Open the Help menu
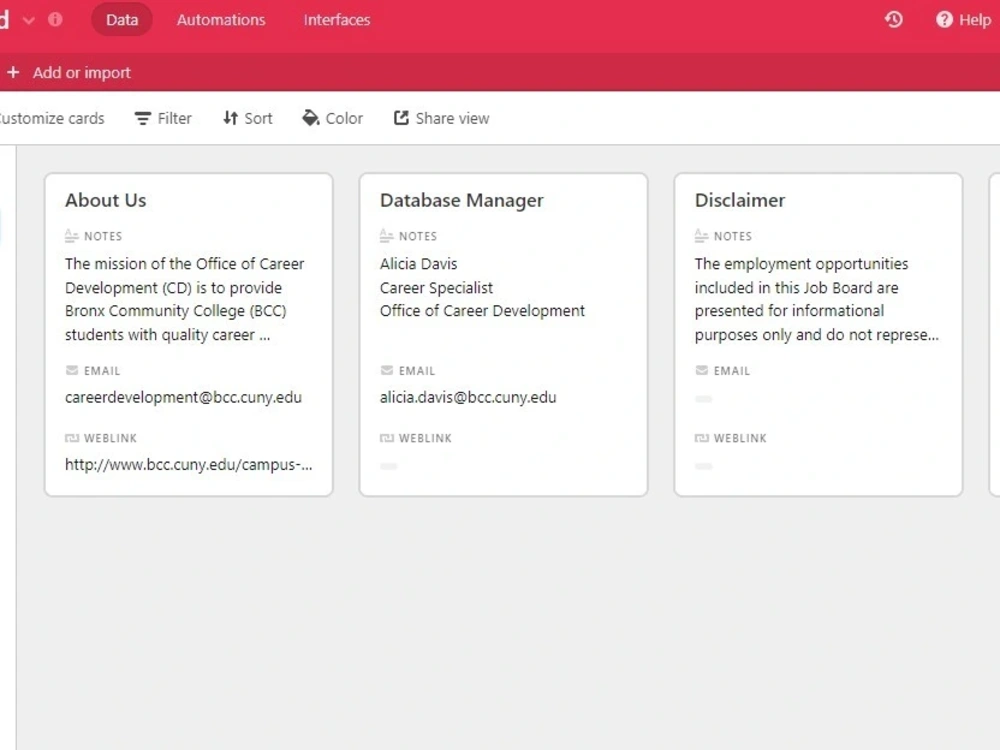Viewport: 1000px width, 750px height. click(x=963, y=20)
